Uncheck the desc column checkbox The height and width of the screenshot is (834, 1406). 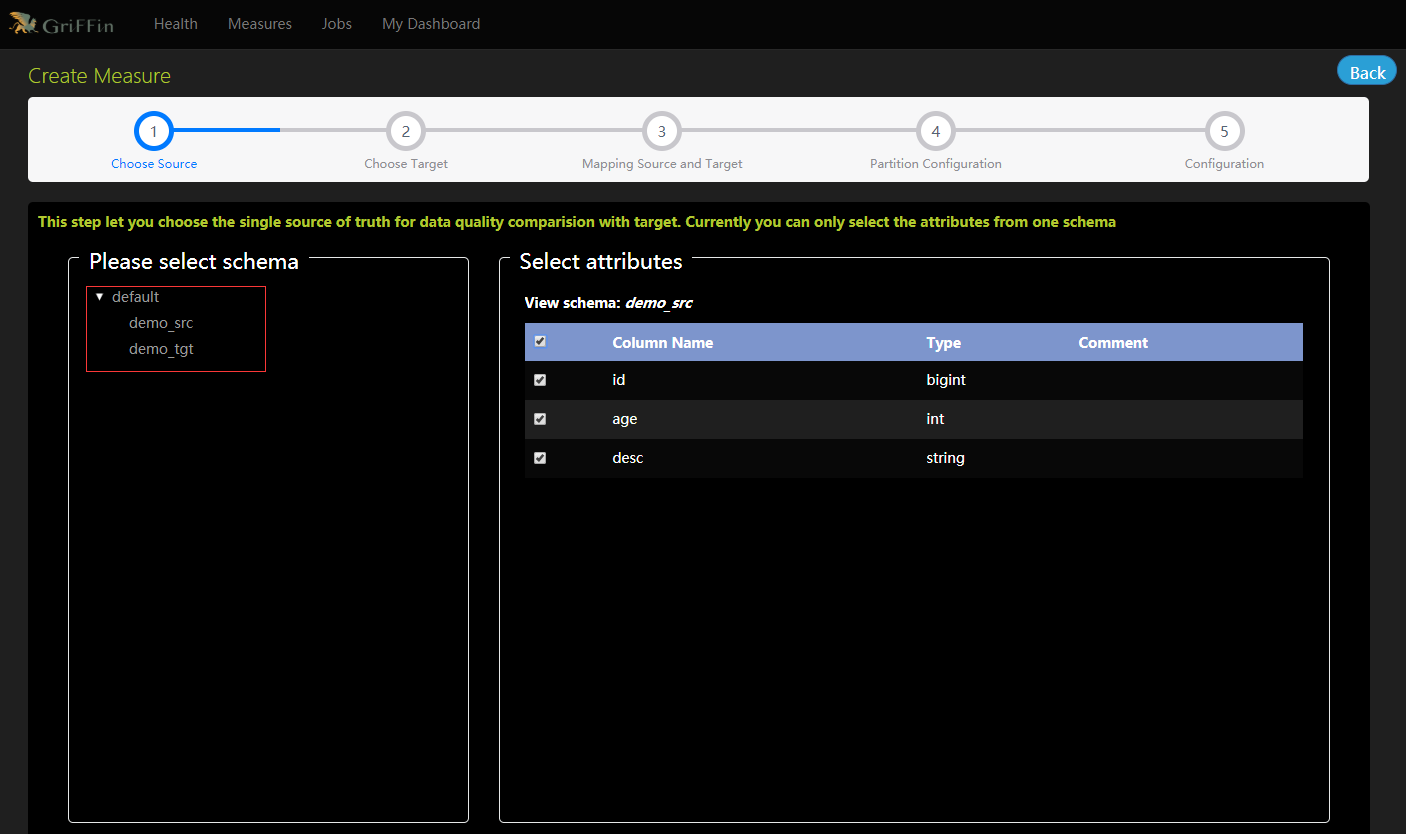(x=540, y=458)
